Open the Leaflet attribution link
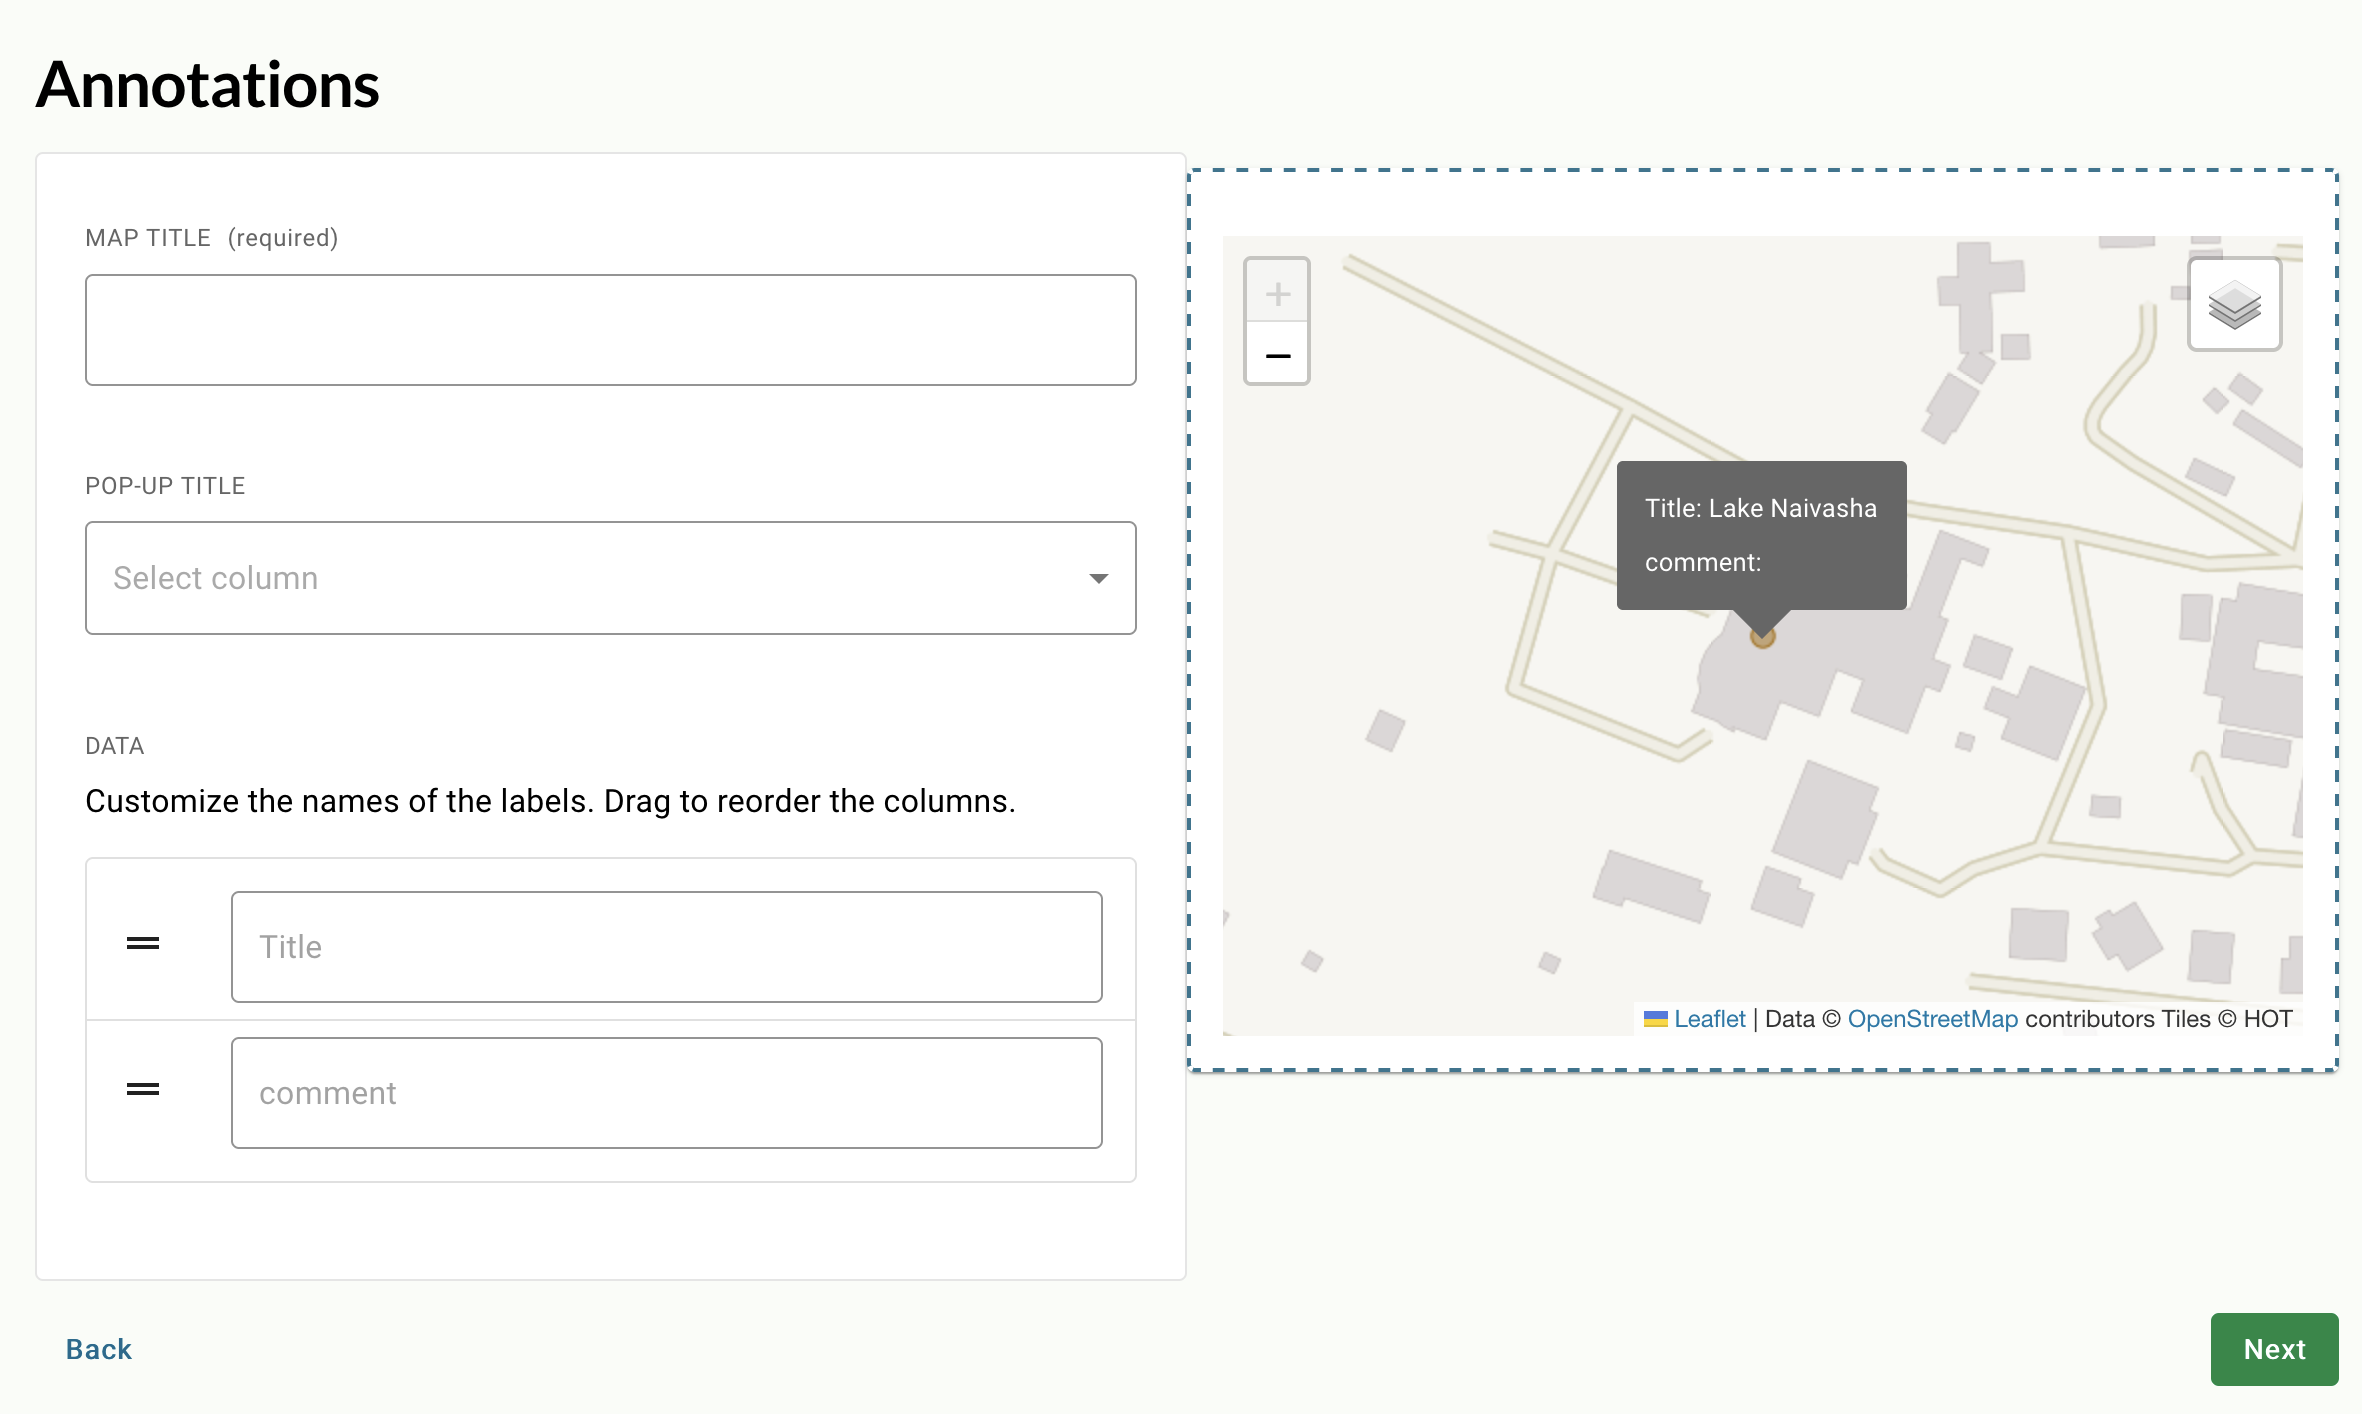The height and width of the screenshot is (1414, 2362). (x=1708, y=1018)
